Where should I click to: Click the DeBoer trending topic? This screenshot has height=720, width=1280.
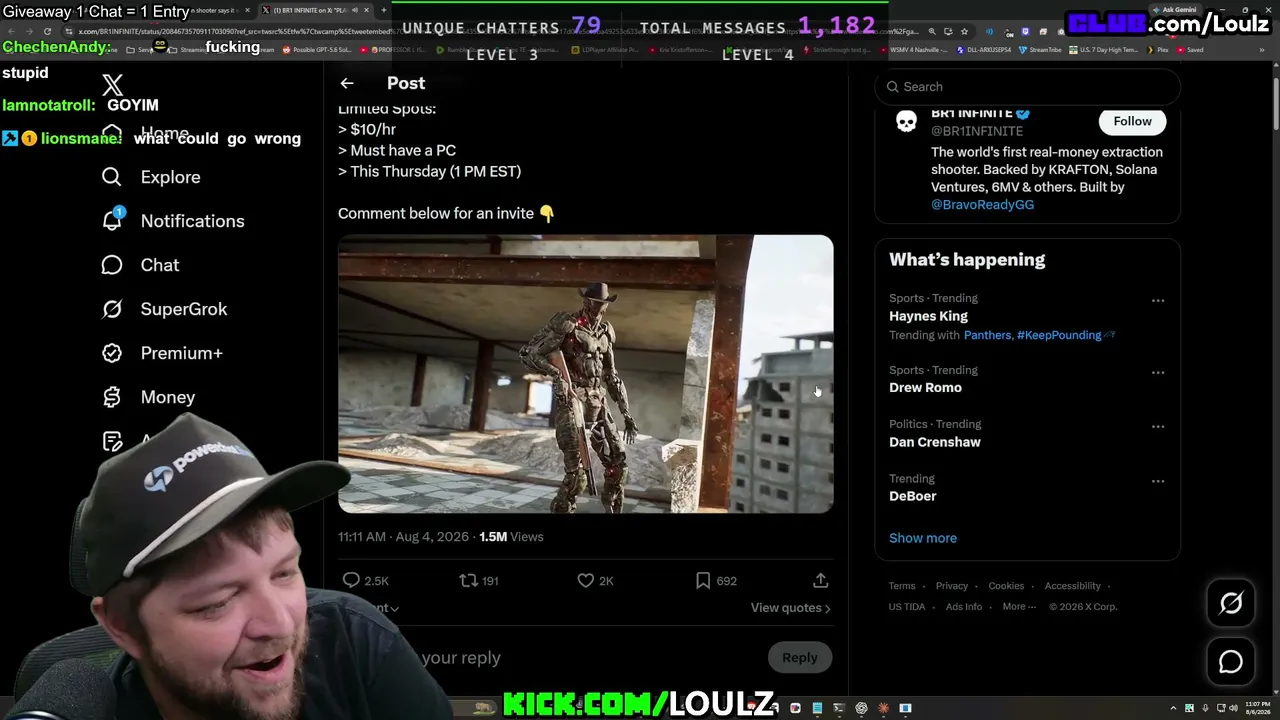[x=913, y=496]
